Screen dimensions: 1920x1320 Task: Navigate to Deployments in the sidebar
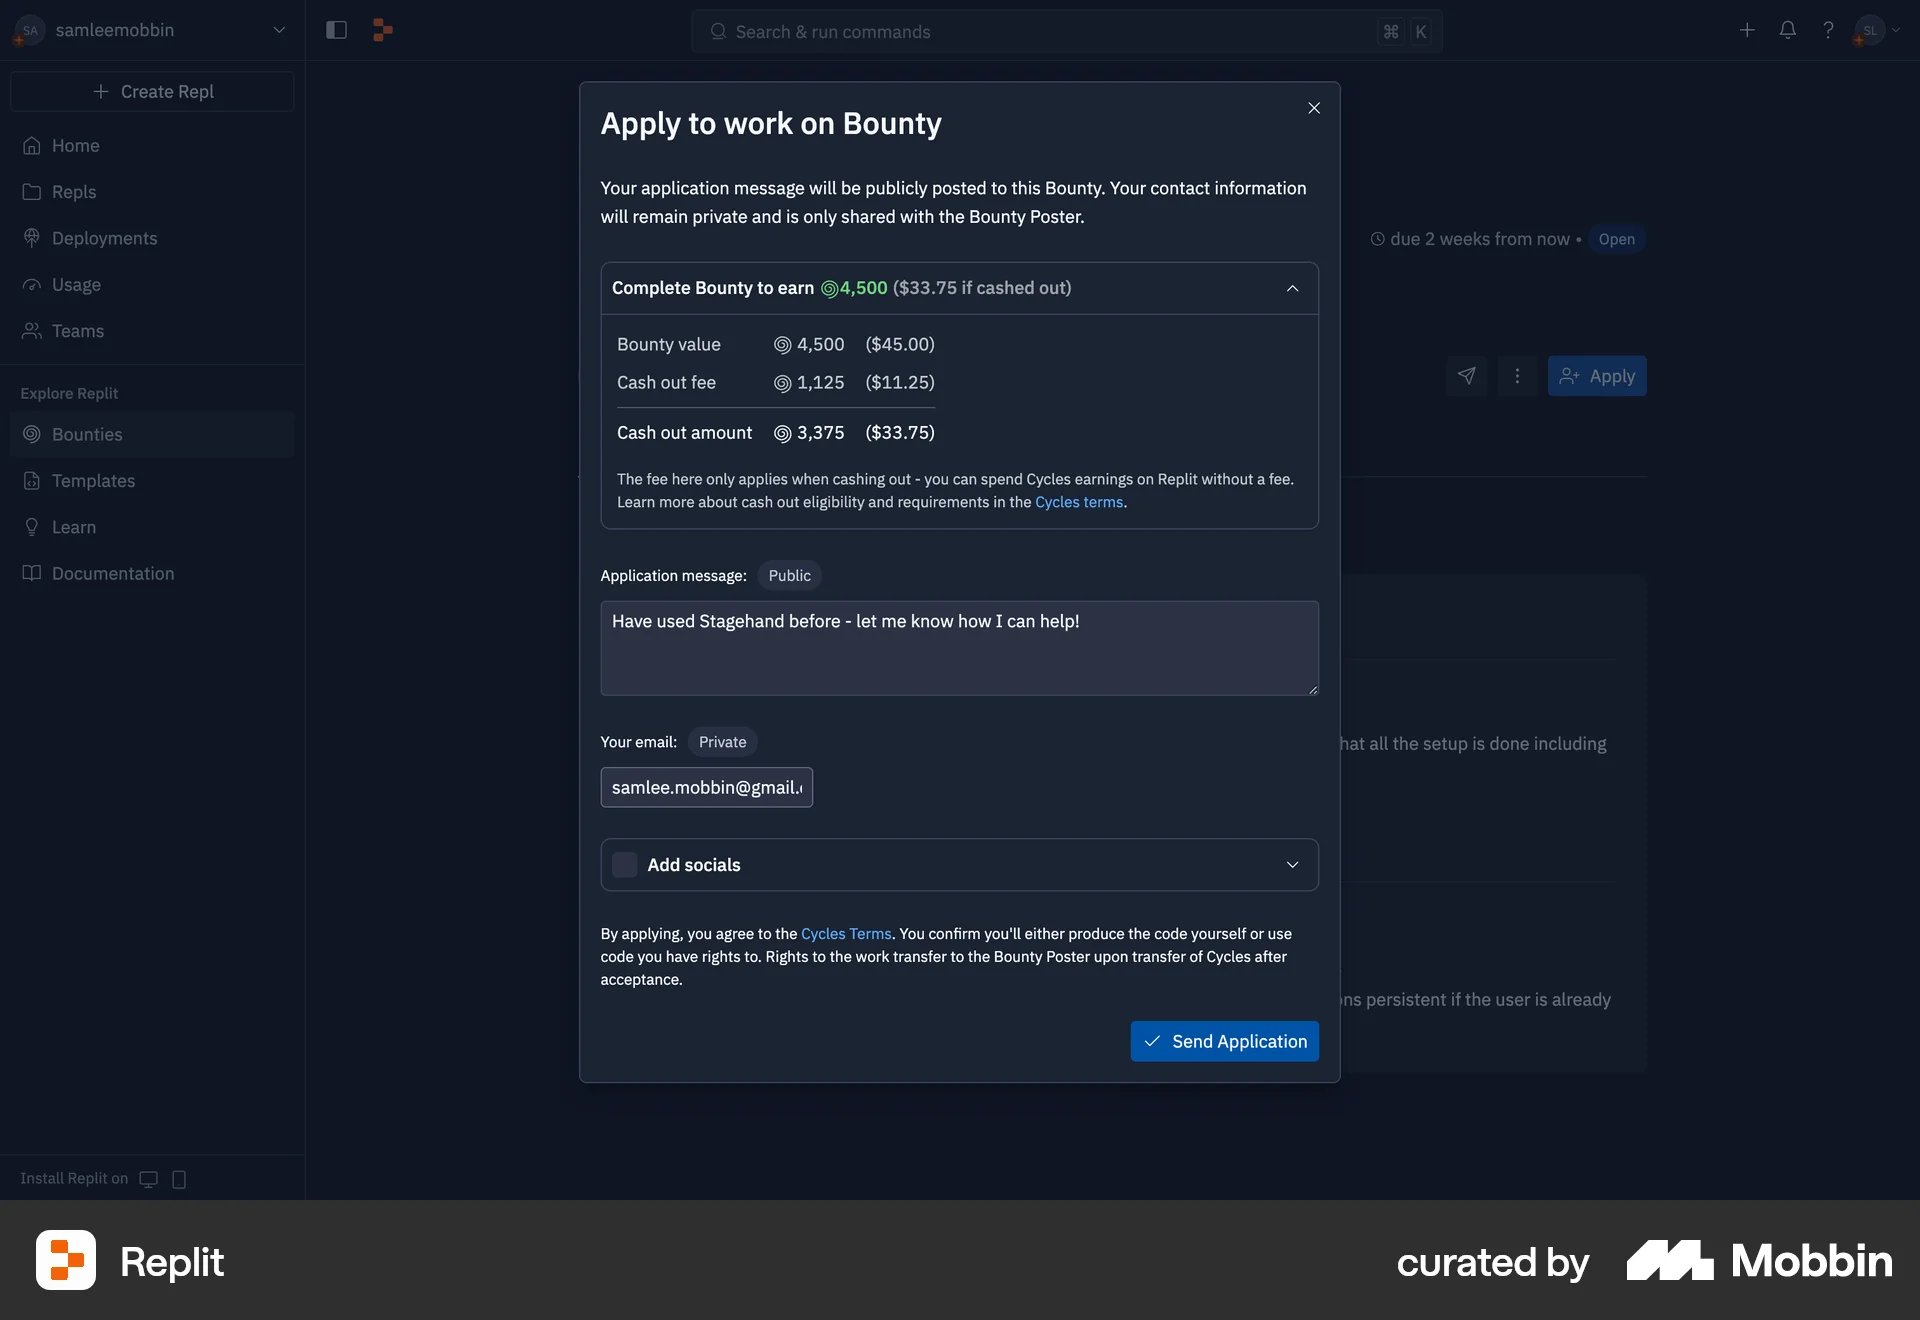(x=104, y=238)
